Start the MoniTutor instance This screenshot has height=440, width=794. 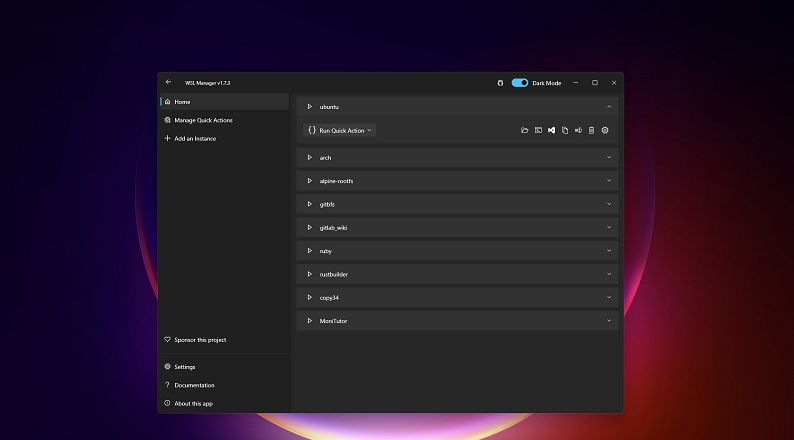[309, 321]
